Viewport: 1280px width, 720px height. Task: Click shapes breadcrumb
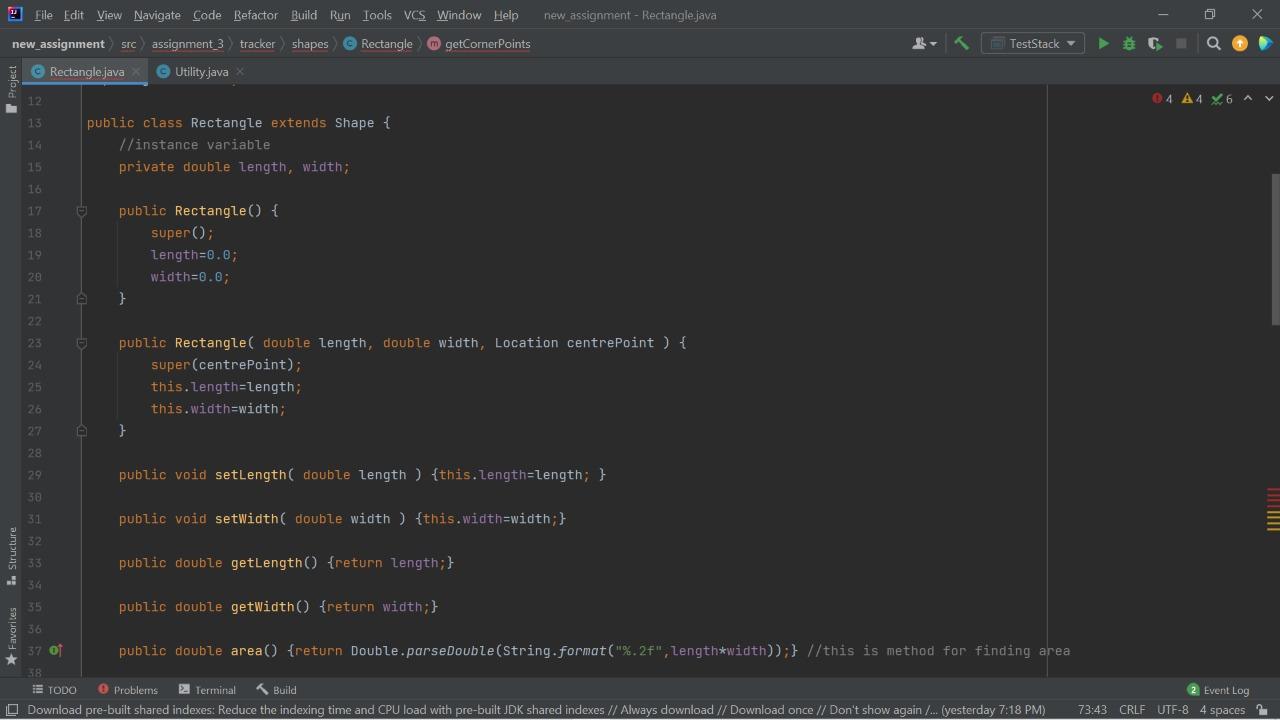[310, 44]
